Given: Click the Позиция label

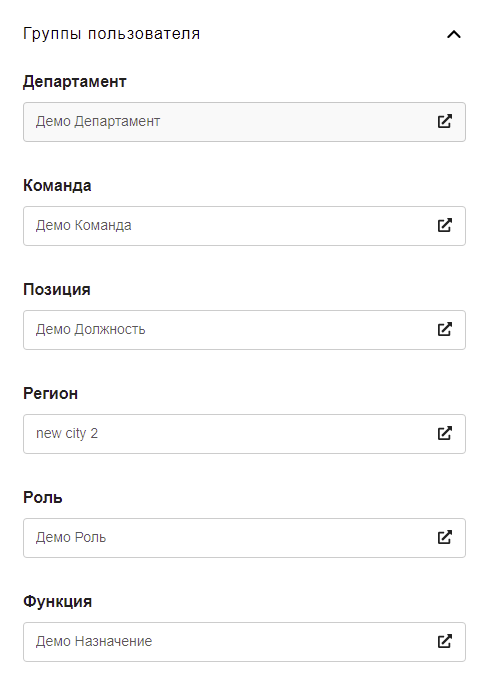Looking at the screenshot, I should pyautogui.click(x=57, y=289).
